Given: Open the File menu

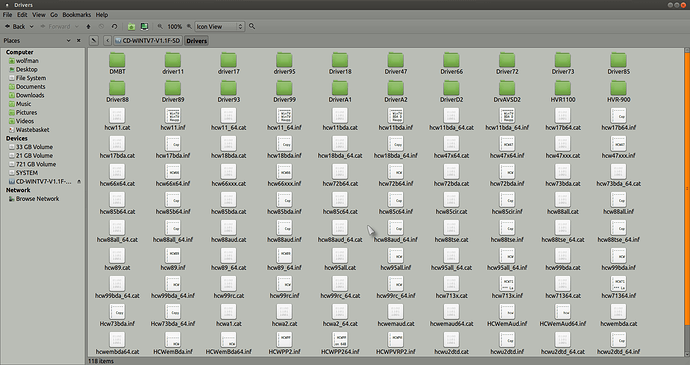Looking at the screenshot, I should coord(7,15).
